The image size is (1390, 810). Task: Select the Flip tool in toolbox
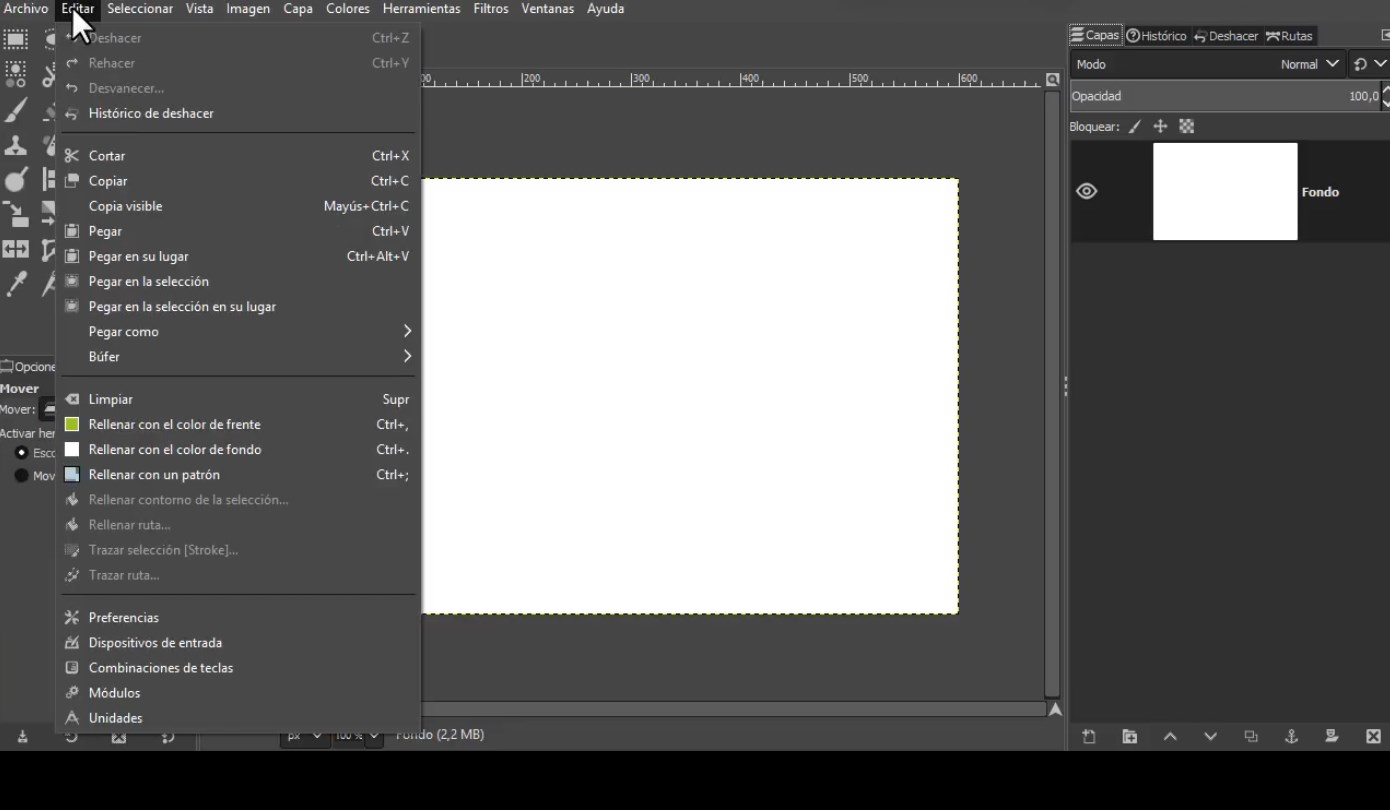[x=15, y=249]
